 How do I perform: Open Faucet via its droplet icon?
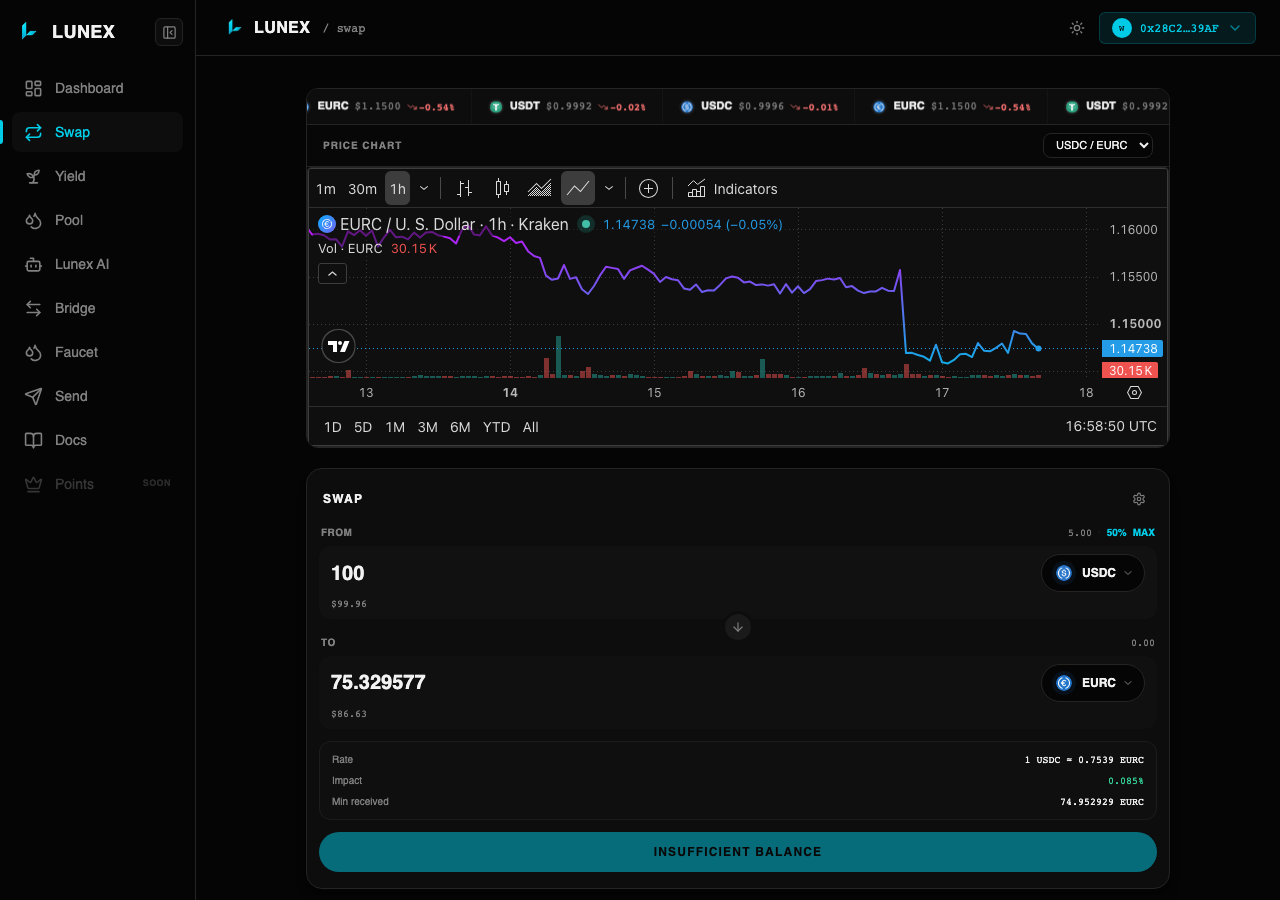34,352
